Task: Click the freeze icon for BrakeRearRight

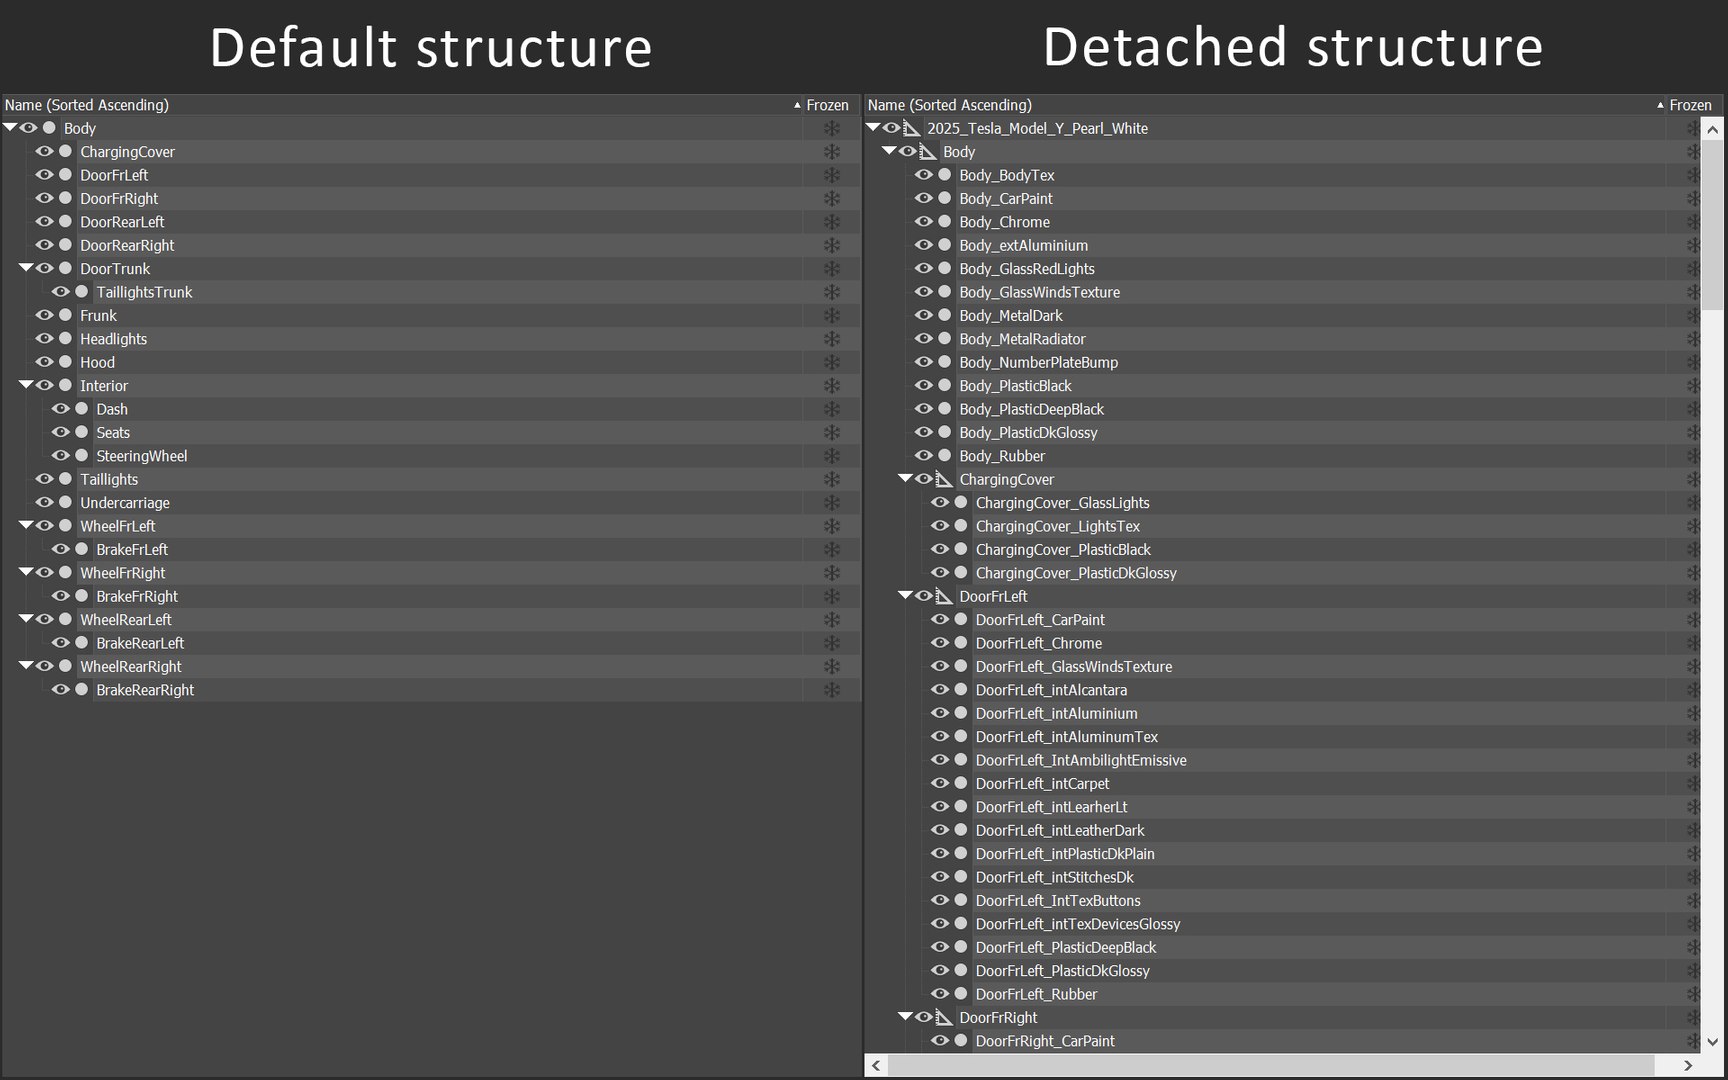Action: [x=831, y=690]
